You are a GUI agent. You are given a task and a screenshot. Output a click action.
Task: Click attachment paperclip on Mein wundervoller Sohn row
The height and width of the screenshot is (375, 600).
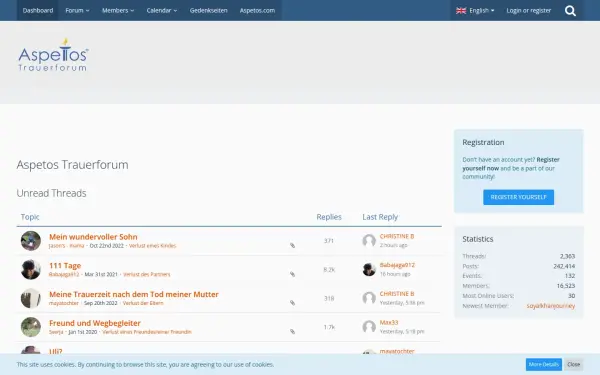click(292, 246)
